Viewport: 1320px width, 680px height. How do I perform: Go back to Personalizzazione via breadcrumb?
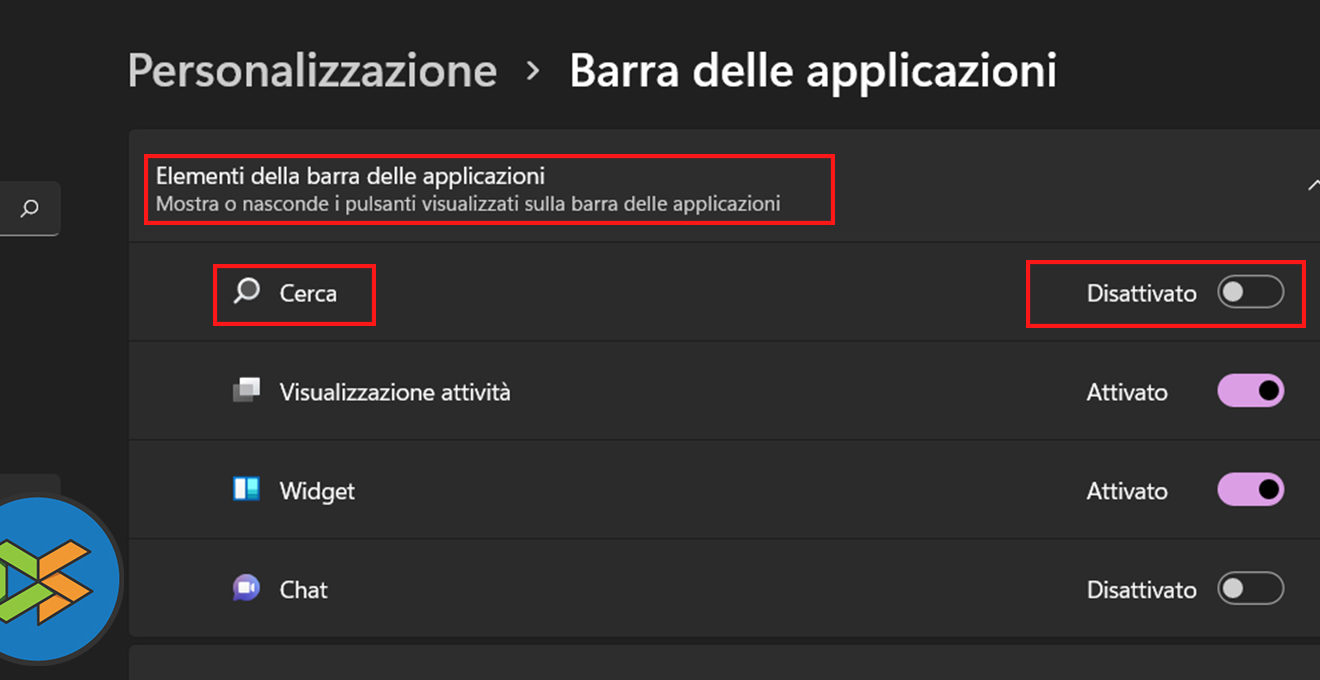point(312,71)
